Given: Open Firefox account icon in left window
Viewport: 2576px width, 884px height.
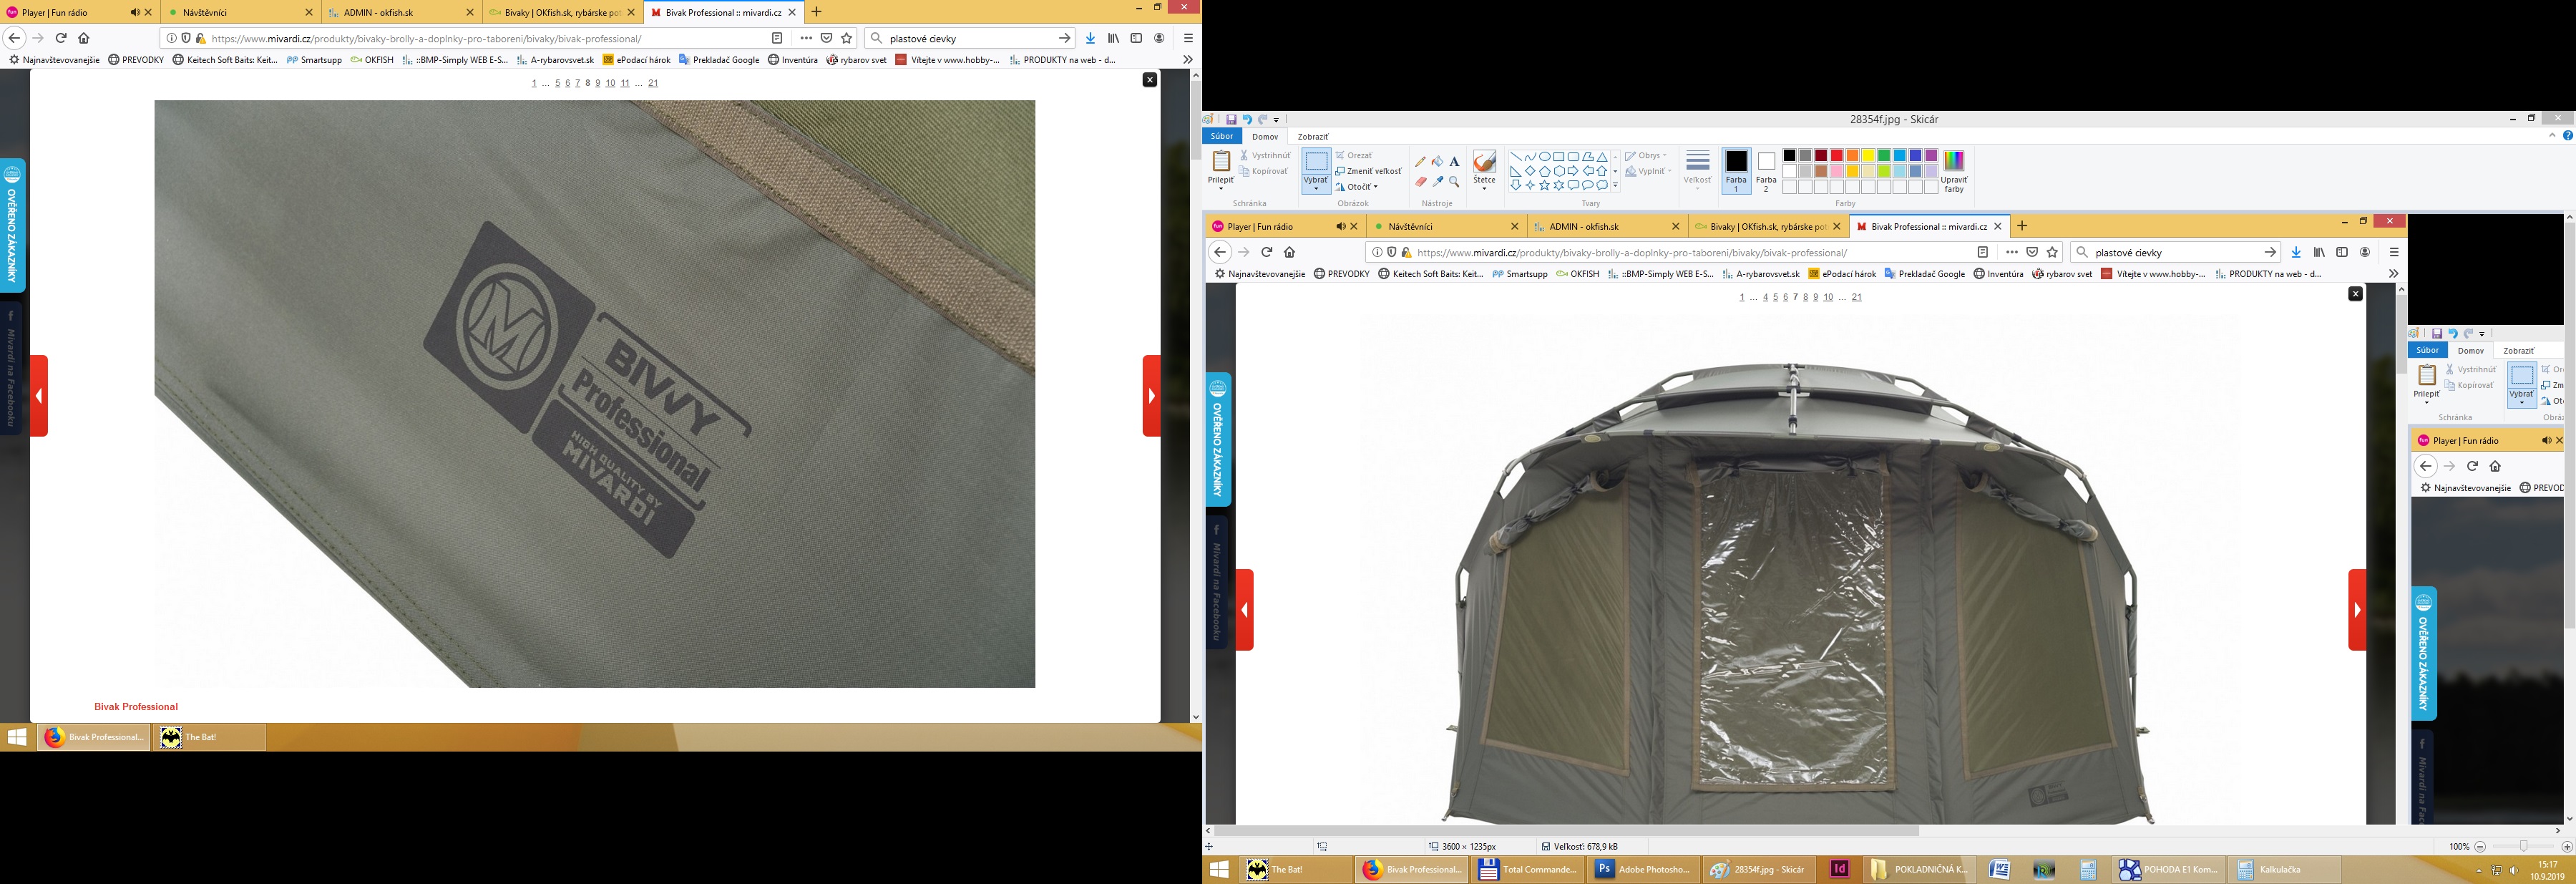Looking at the screenshot, I should tap(1159, 38).
